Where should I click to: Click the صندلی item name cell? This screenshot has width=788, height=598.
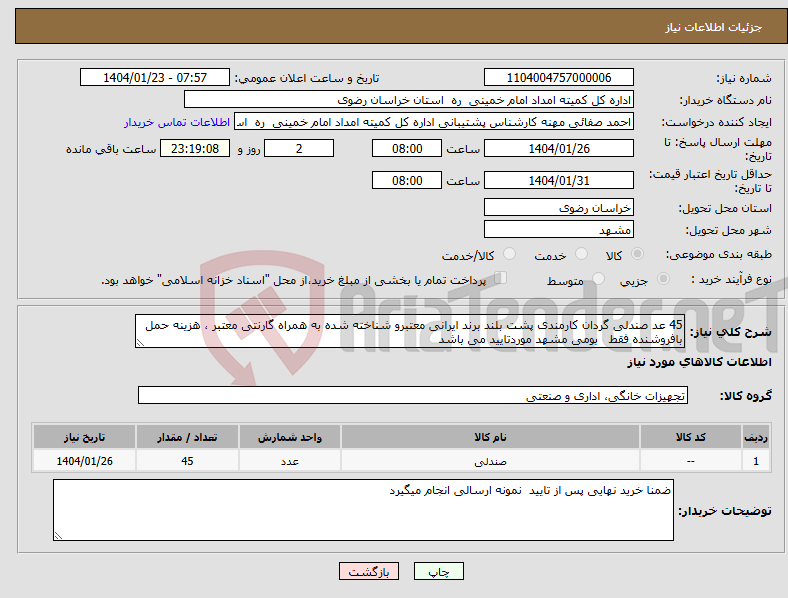tap(490, 461)
